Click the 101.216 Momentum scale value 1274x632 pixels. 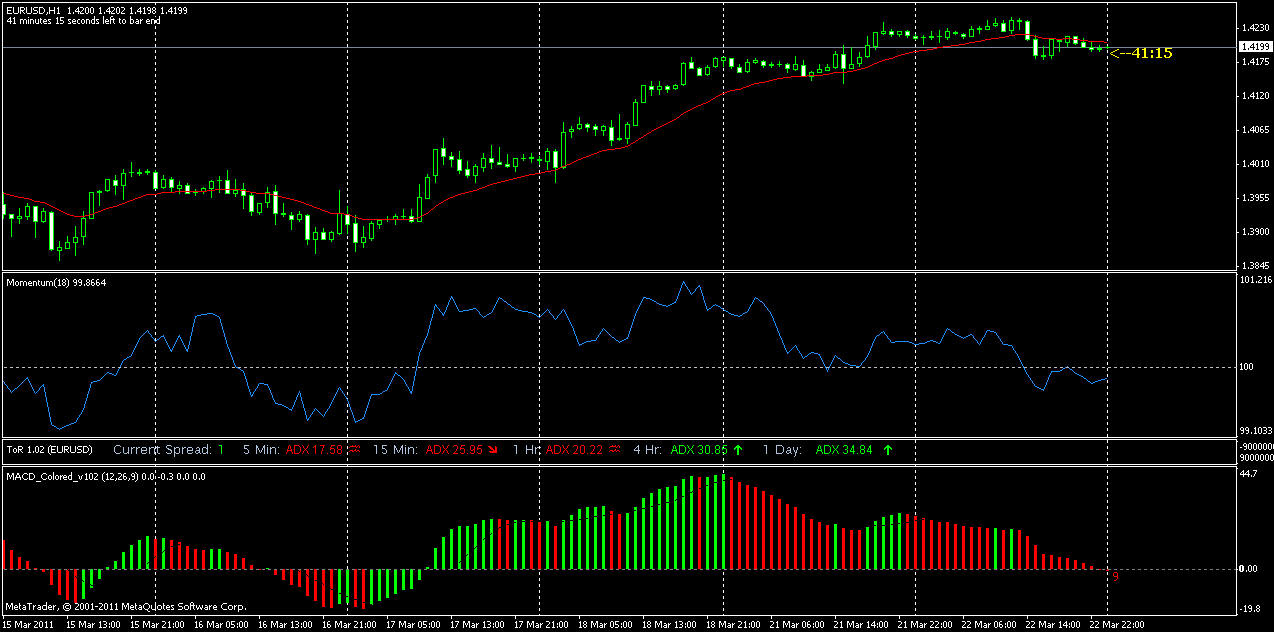click(x=1255, y=280)
